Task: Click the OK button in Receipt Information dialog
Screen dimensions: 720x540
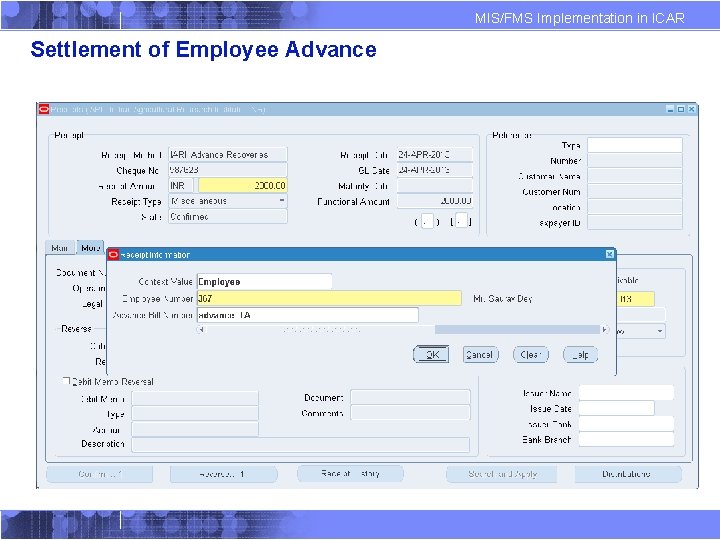Action: tap(431, 354)
